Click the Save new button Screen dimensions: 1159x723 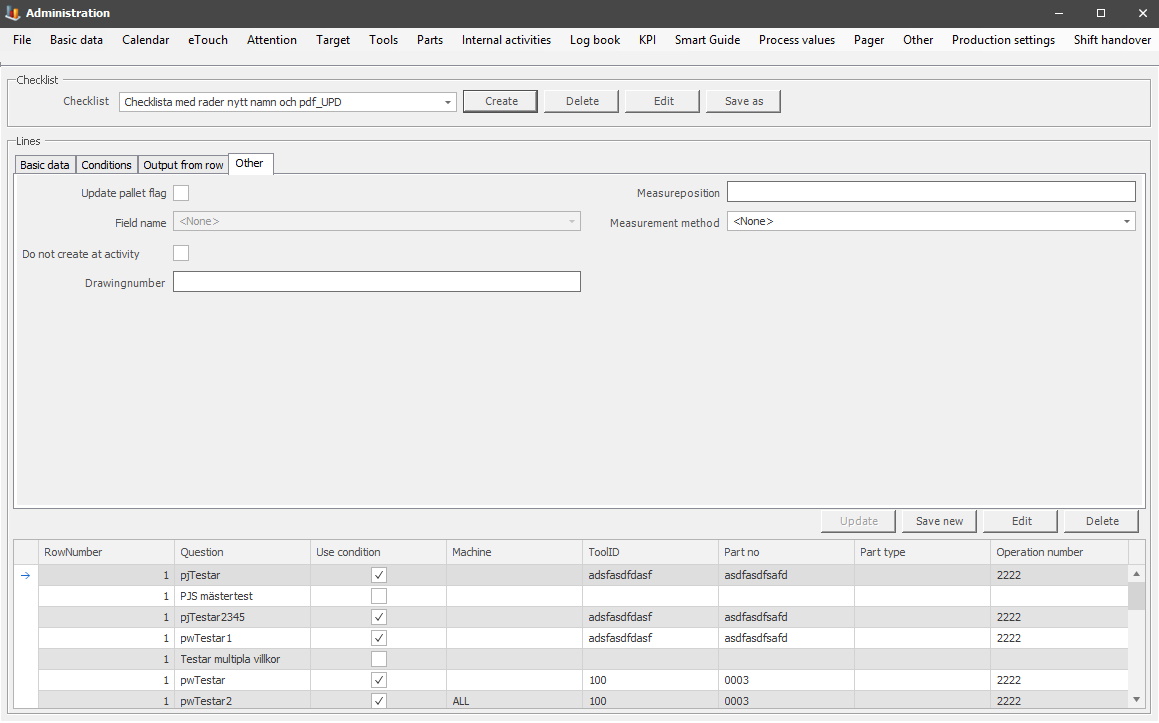click(x=939, y=521)
